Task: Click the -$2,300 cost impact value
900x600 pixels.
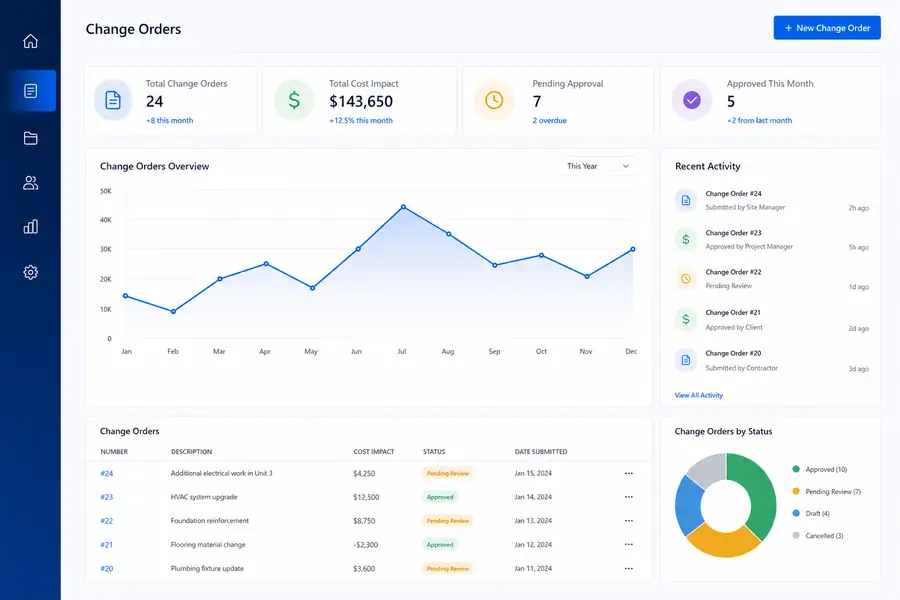Action: (x=366, y=544)
